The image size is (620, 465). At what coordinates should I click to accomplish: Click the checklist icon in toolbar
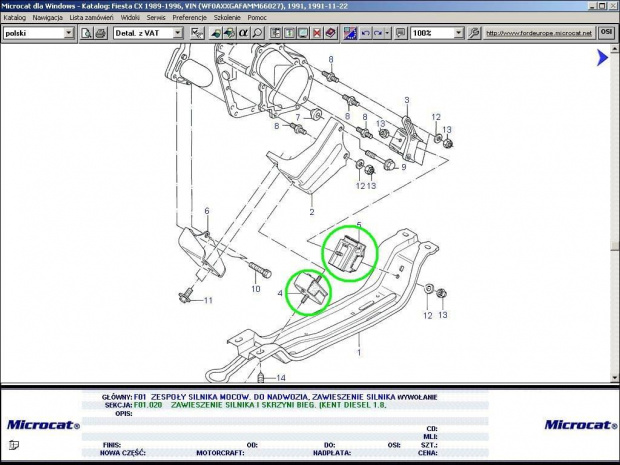tap(197, 33)
